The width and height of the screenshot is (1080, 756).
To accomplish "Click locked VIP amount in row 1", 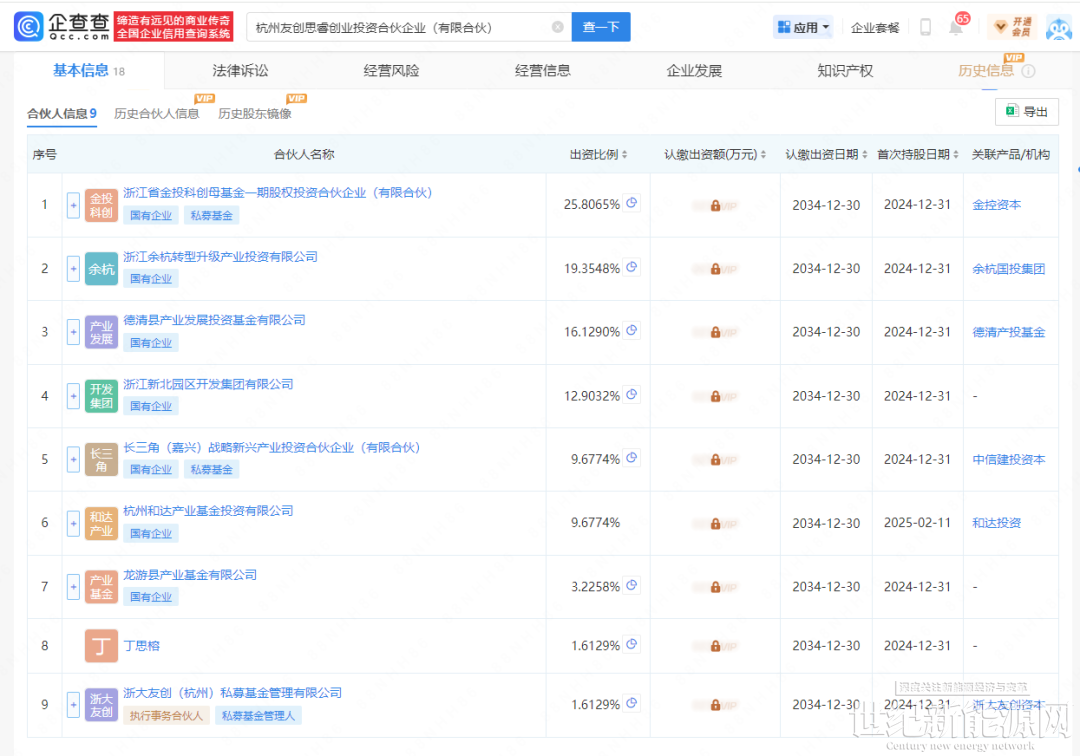I will point(715,205).
